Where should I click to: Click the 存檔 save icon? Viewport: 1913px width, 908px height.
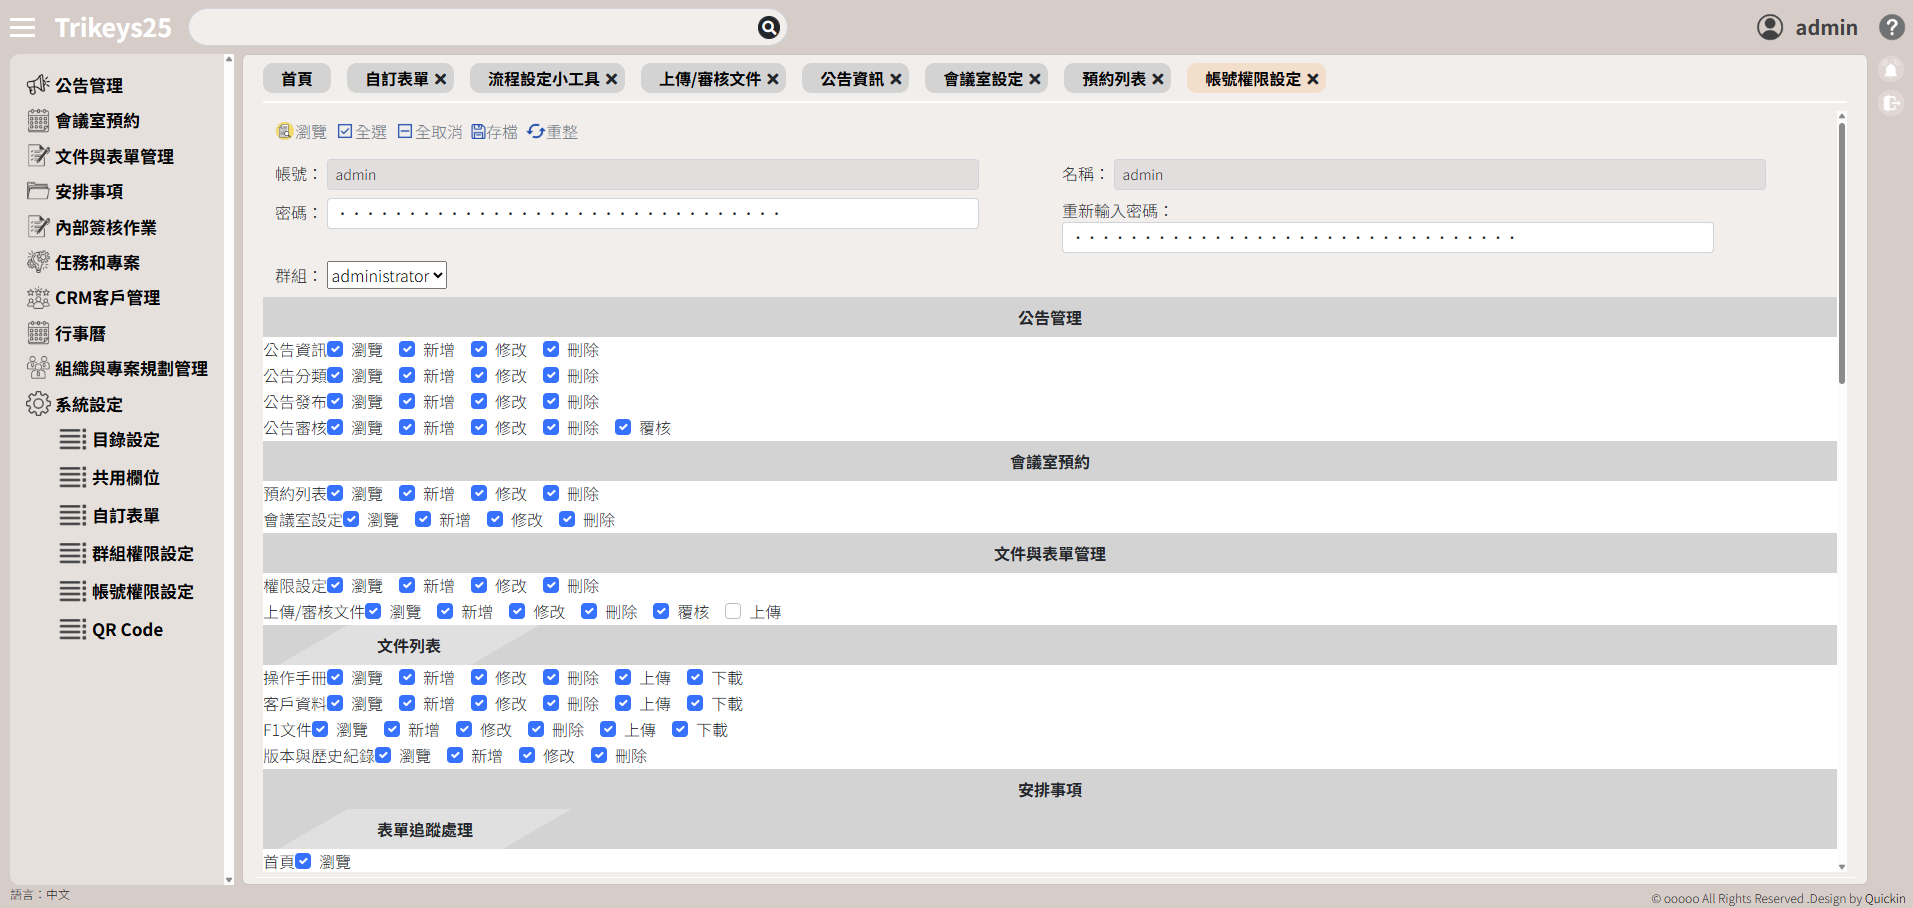pos(478,132)
